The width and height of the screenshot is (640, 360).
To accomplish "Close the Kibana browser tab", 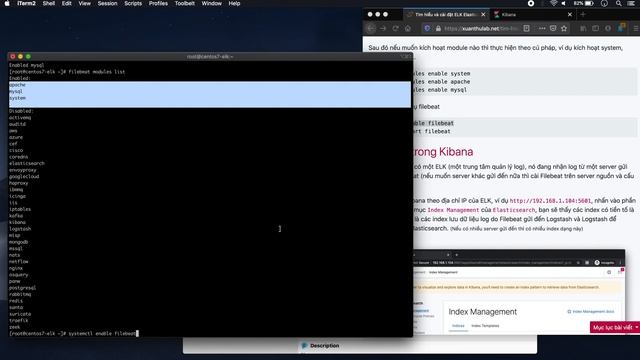I will [570, 14].
